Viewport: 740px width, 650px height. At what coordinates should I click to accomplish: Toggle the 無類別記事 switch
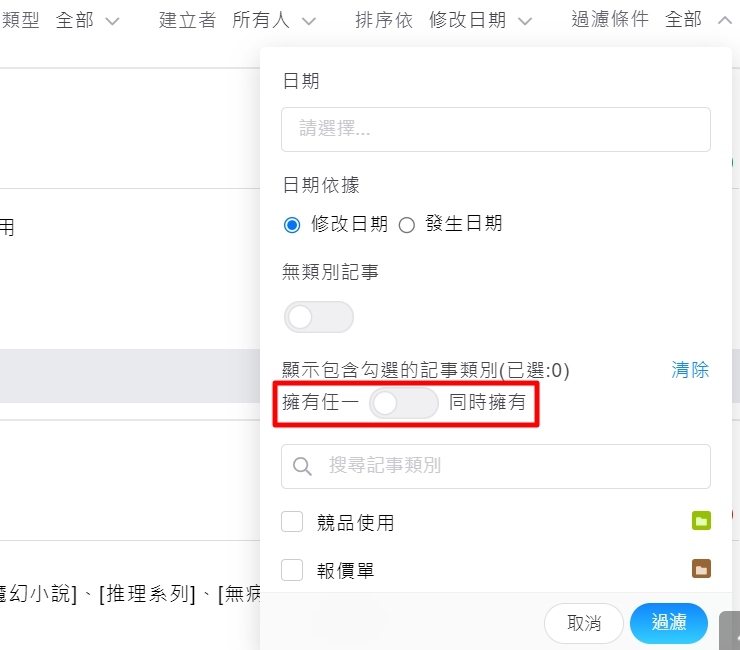coord(319,317)
